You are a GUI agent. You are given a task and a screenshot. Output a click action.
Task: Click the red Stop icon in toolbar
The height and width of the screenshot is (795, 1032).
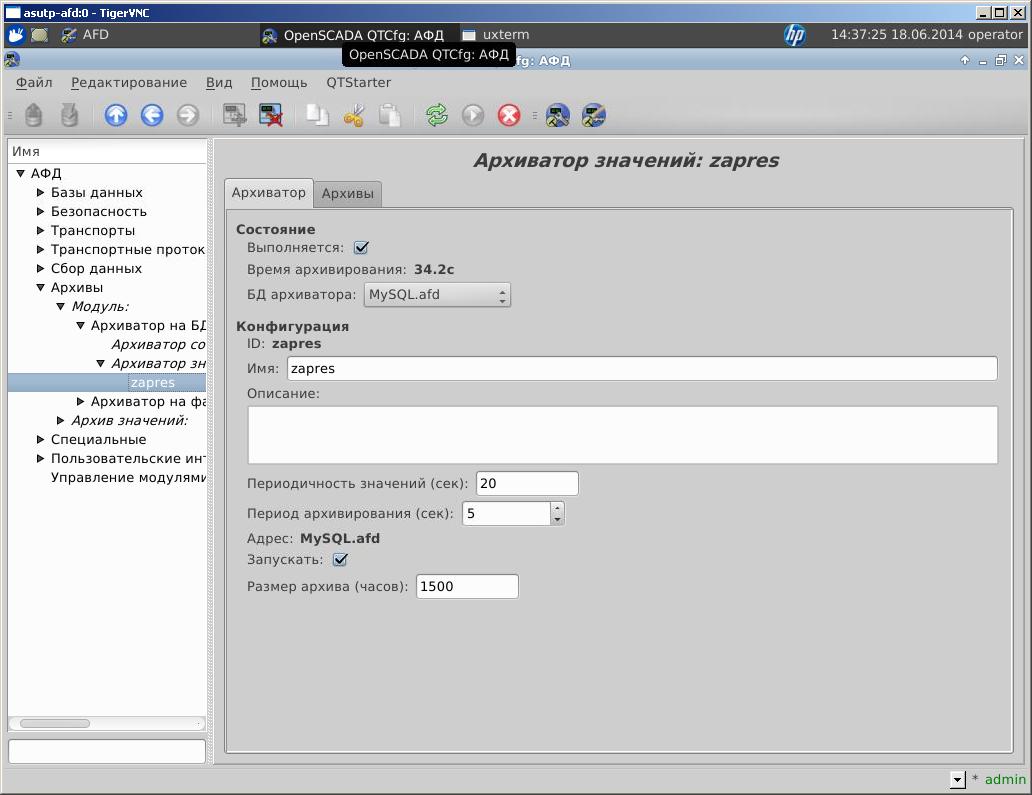[x=509, y=116]
